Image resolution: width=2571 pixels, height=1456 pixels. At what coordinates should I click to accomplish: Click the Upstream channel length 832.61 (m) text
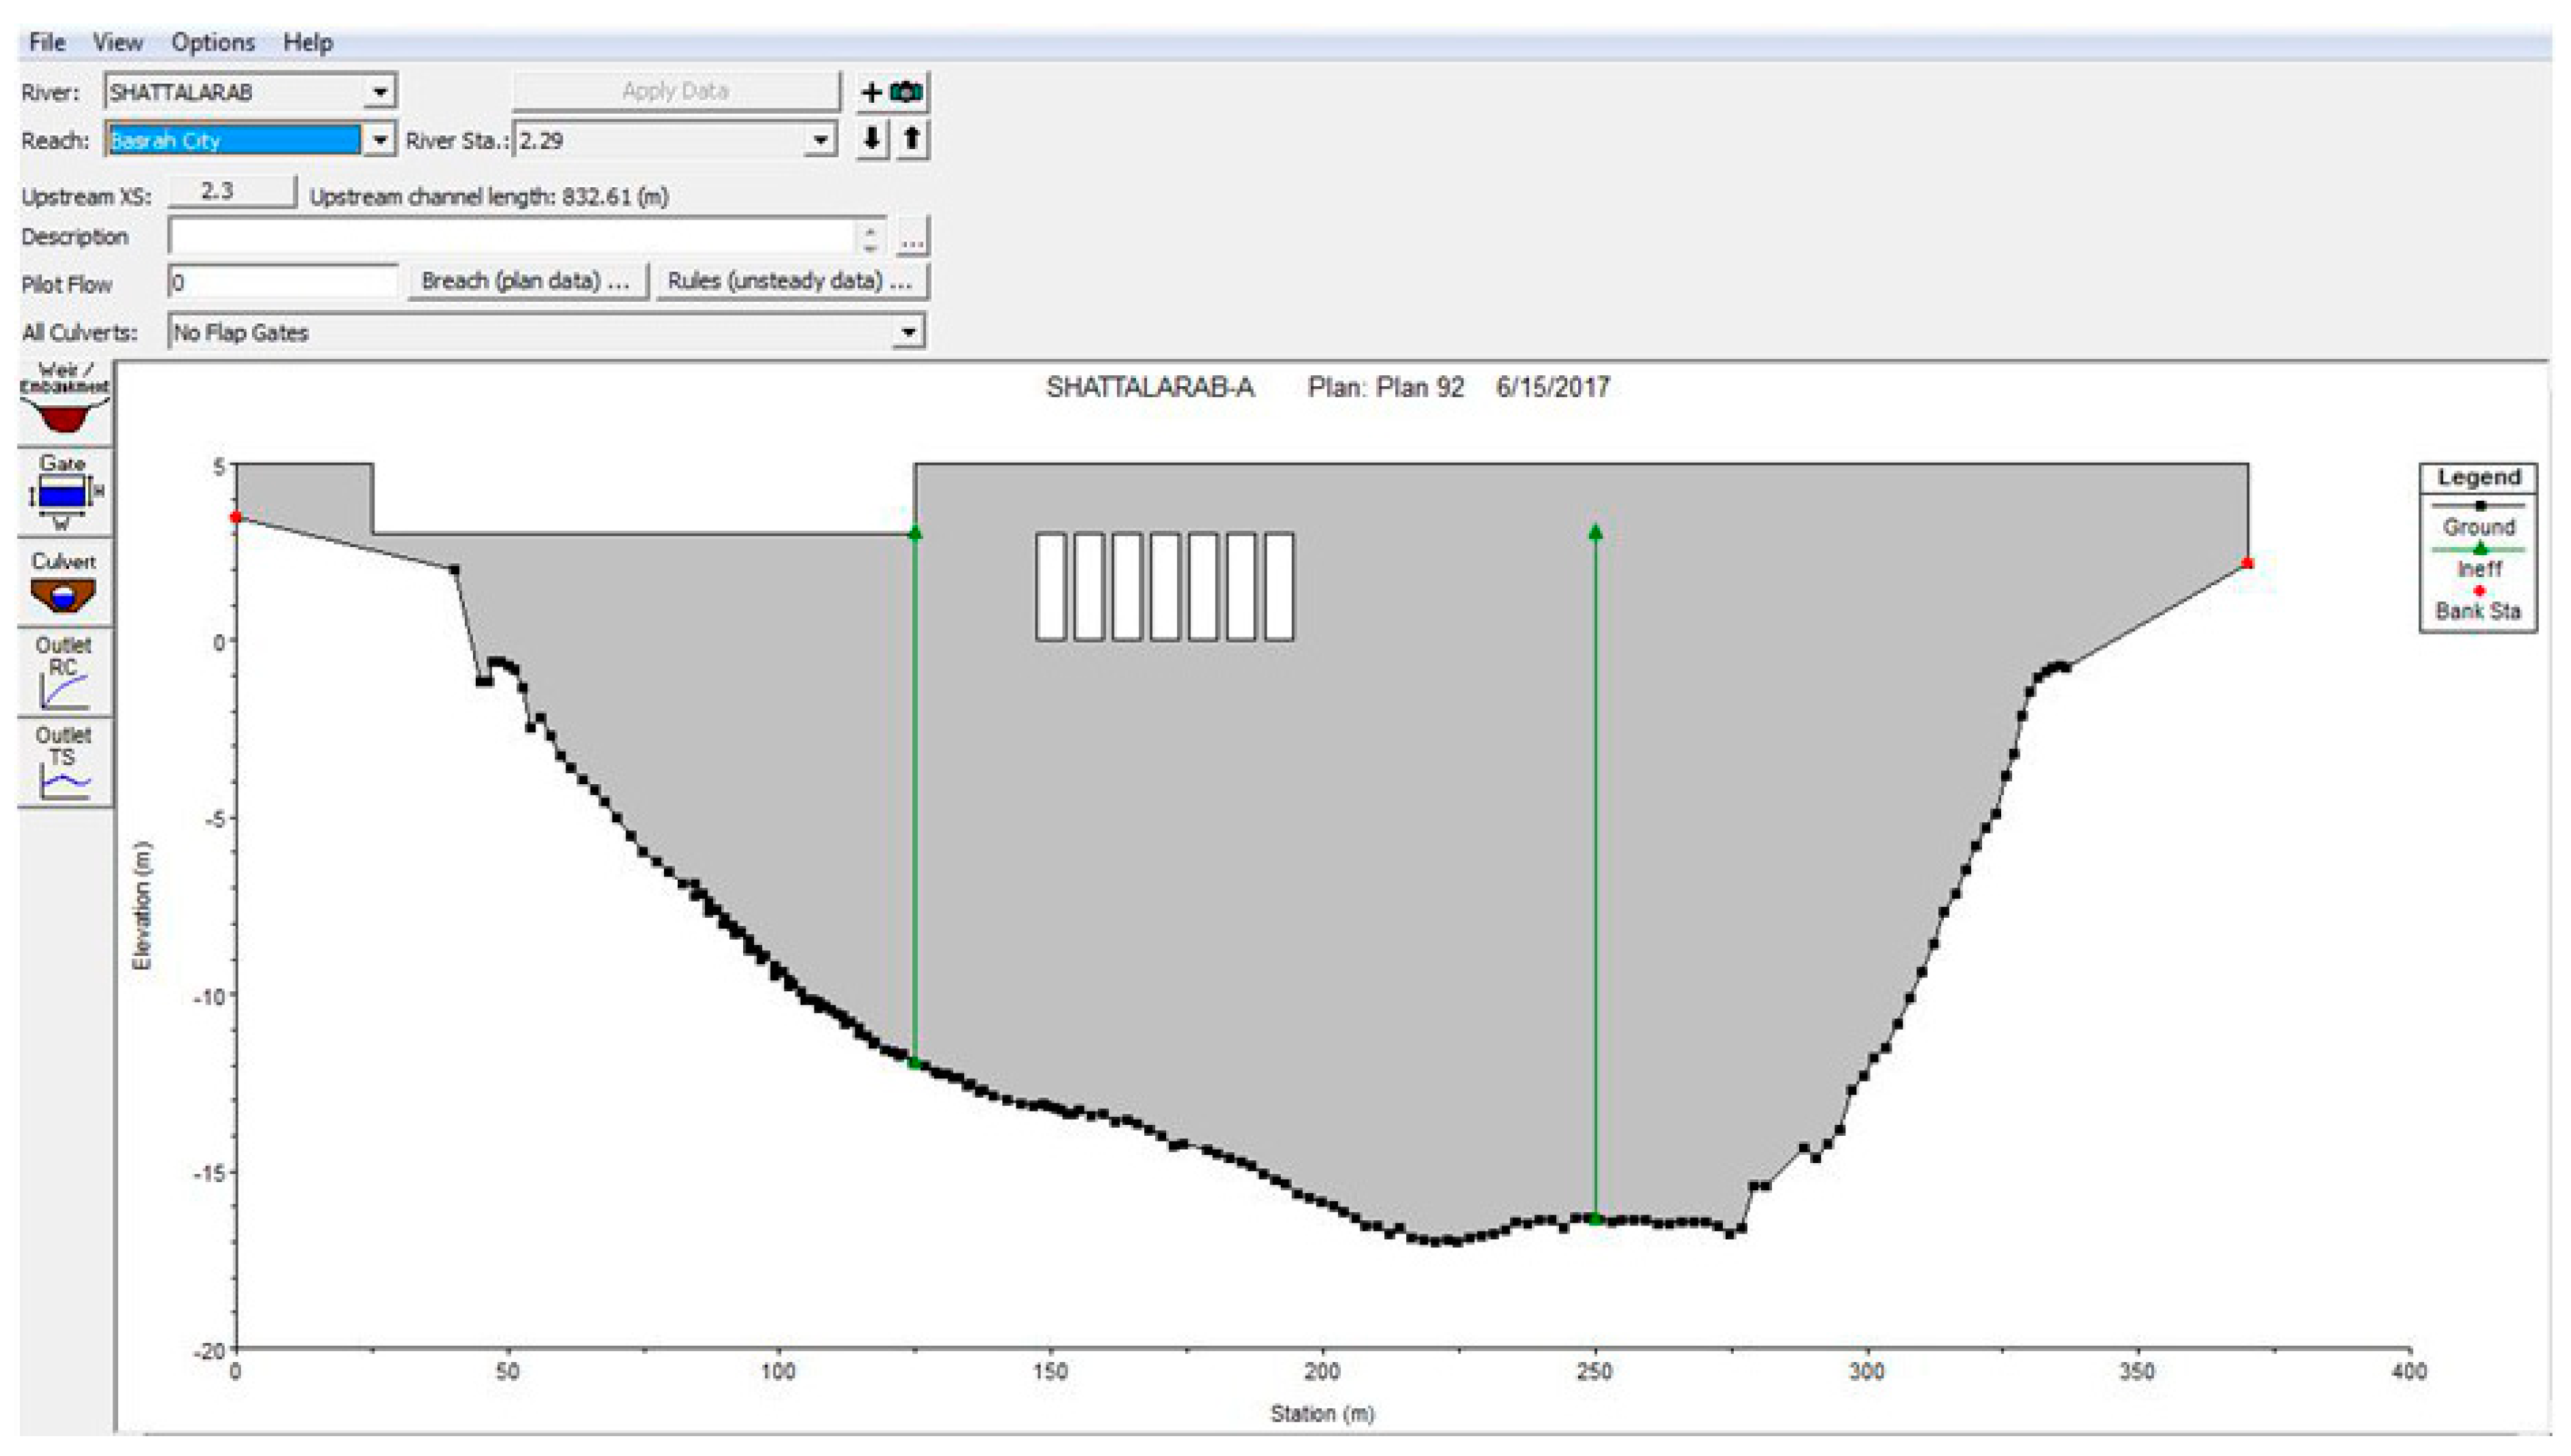[489, 196]
